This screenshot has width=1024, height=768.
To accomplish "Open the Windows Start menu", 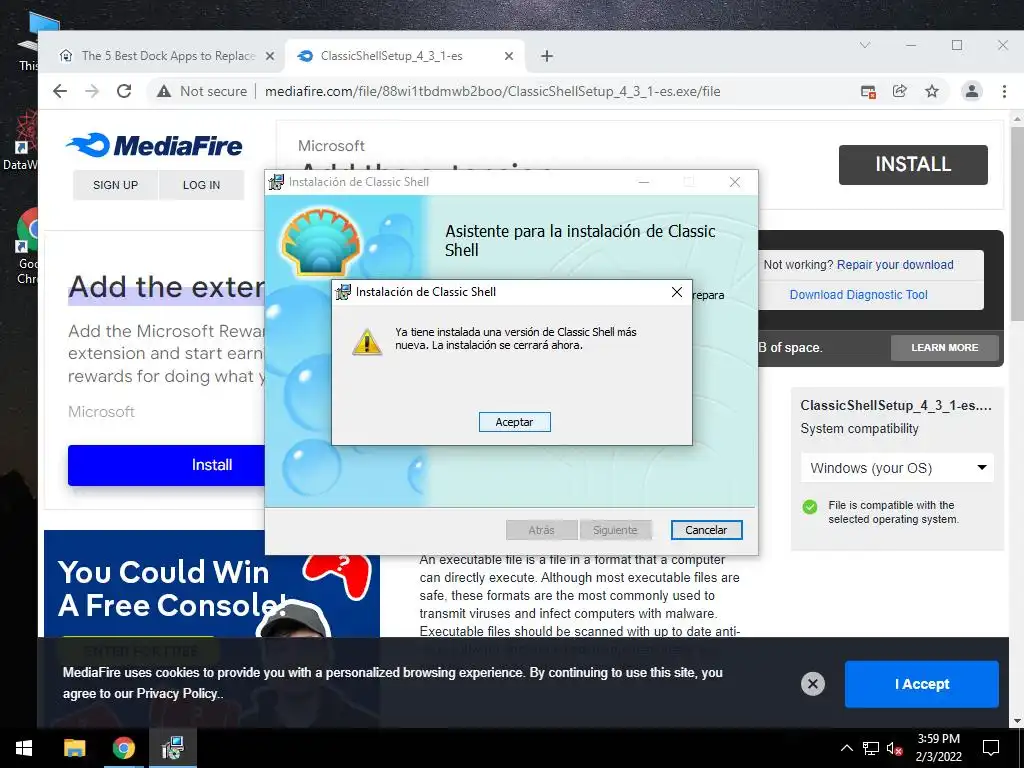I will coord(24,748).
